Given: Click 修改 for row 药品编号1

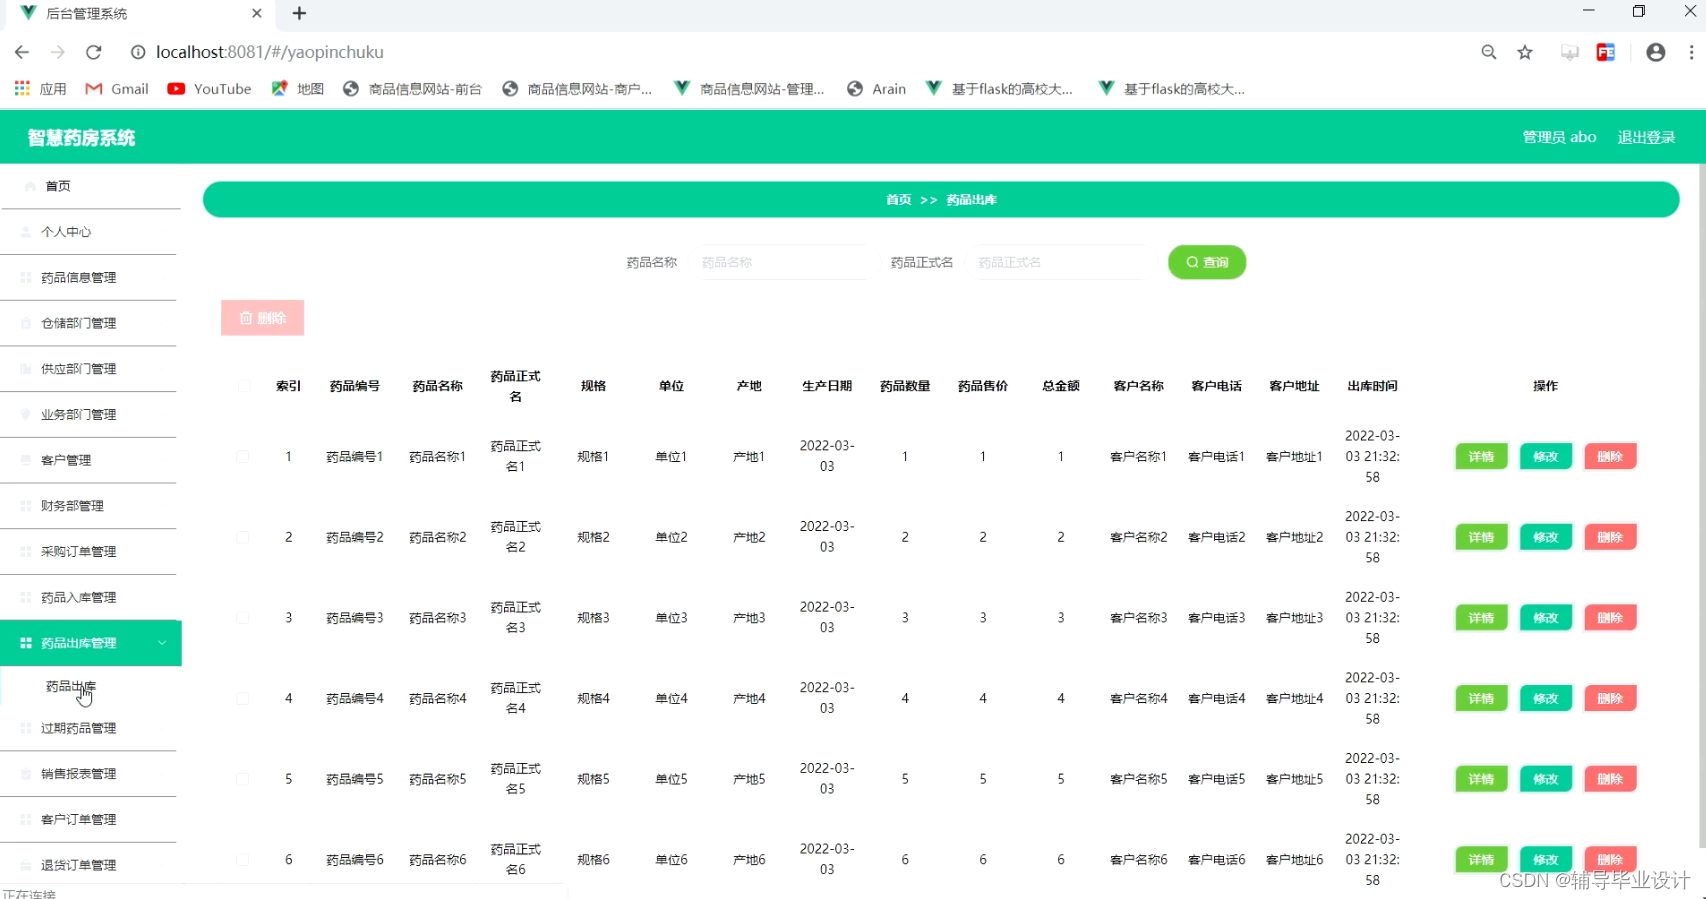Looking at the screenshot, I should pyautogui.click(x=1546, y=457).
